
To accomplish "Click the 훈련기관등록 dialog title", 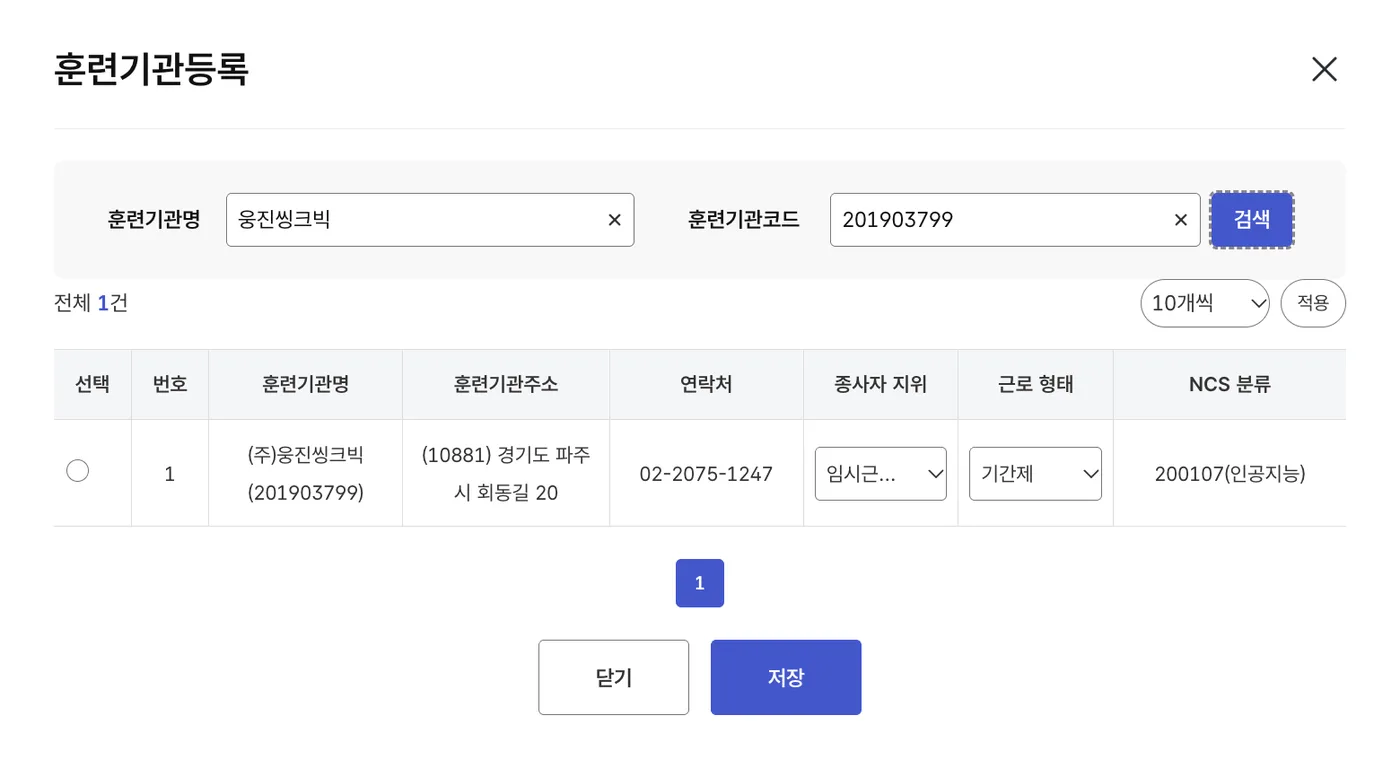I will tap(151, 70).
